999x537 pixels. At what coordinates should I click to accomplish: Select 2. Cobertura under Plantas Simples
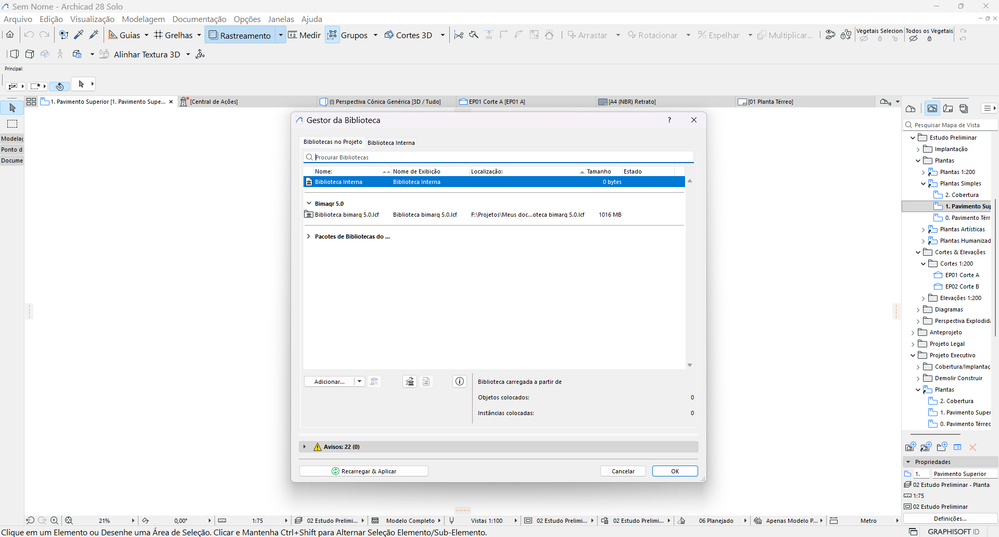point(961,195)
